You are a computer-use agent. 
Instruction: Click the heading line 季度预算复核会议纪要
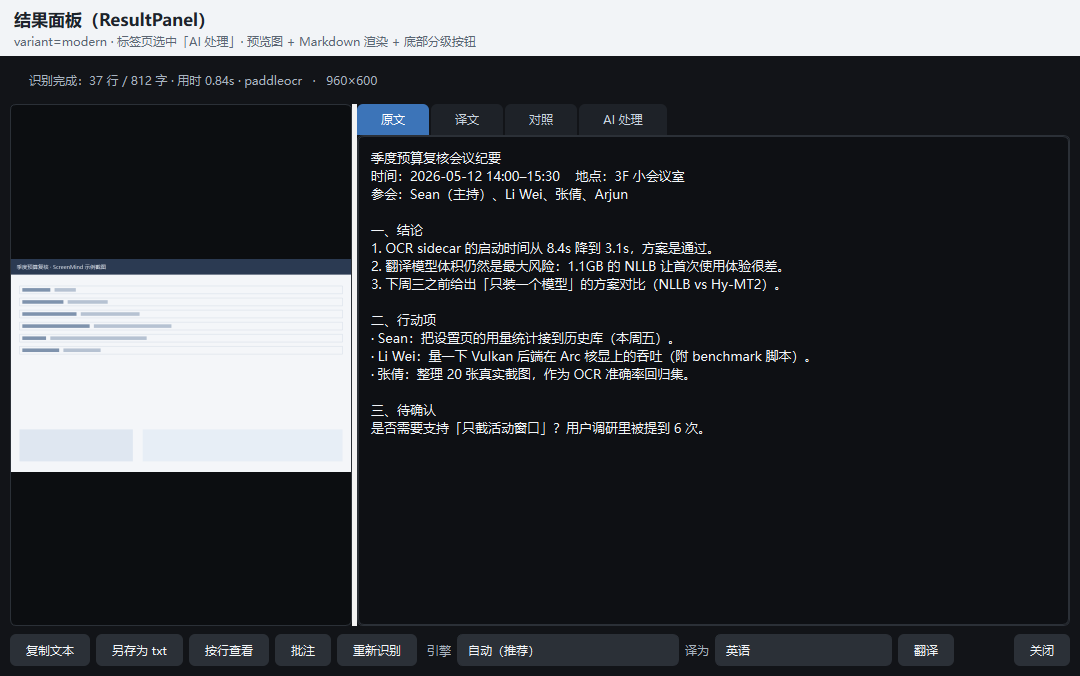[436, 158]
